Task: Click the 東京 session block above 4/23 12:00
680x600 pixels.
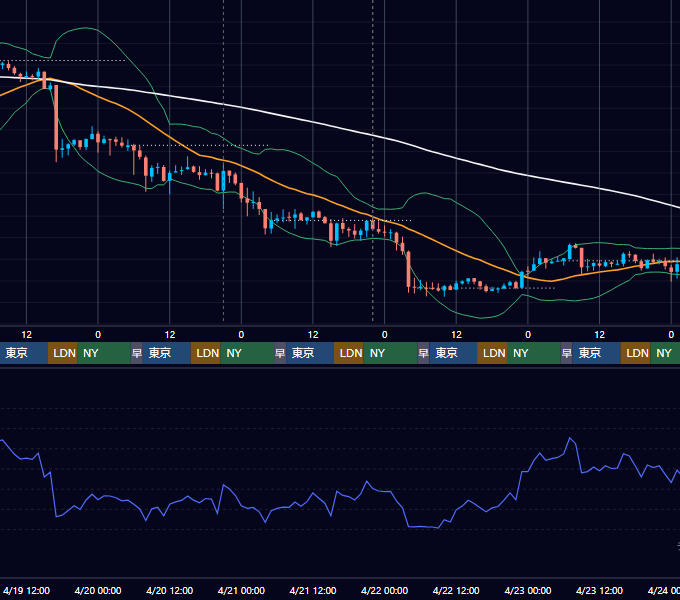Action: coord(597,353)
